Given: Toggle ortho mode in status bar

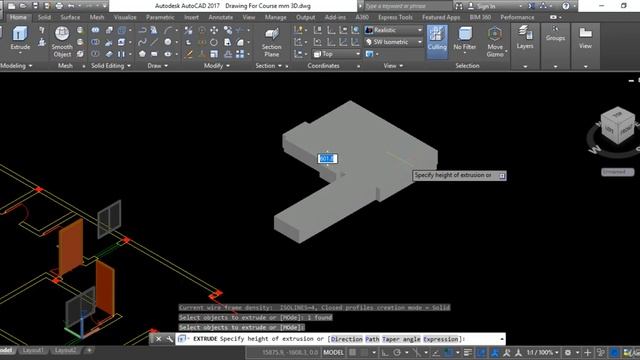Looking at the screenshot, I should point(384,352).
